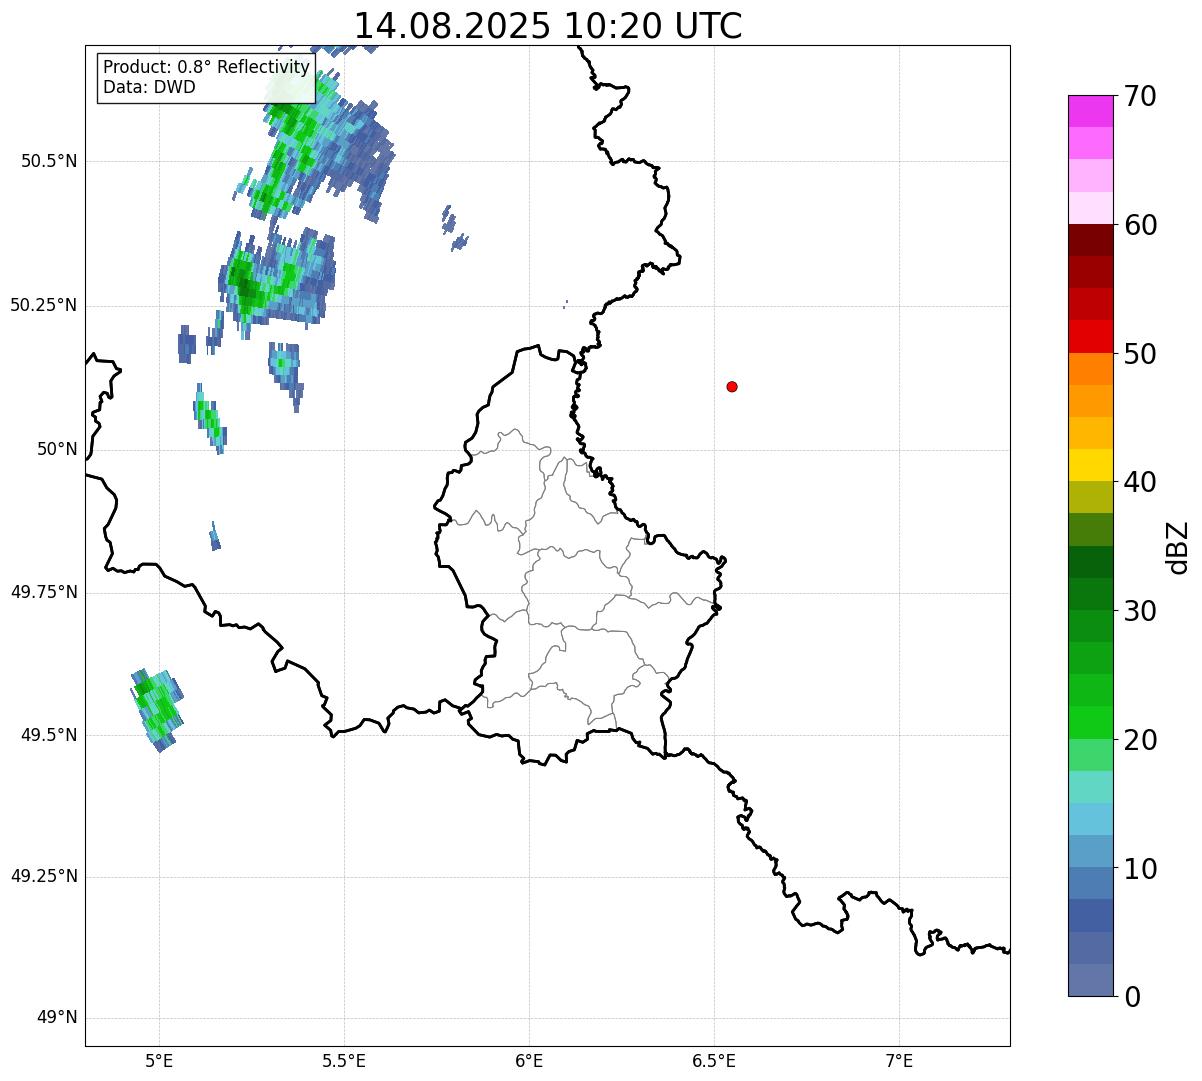Click the blue colorbar segment at 10

tap(1091, 883)
